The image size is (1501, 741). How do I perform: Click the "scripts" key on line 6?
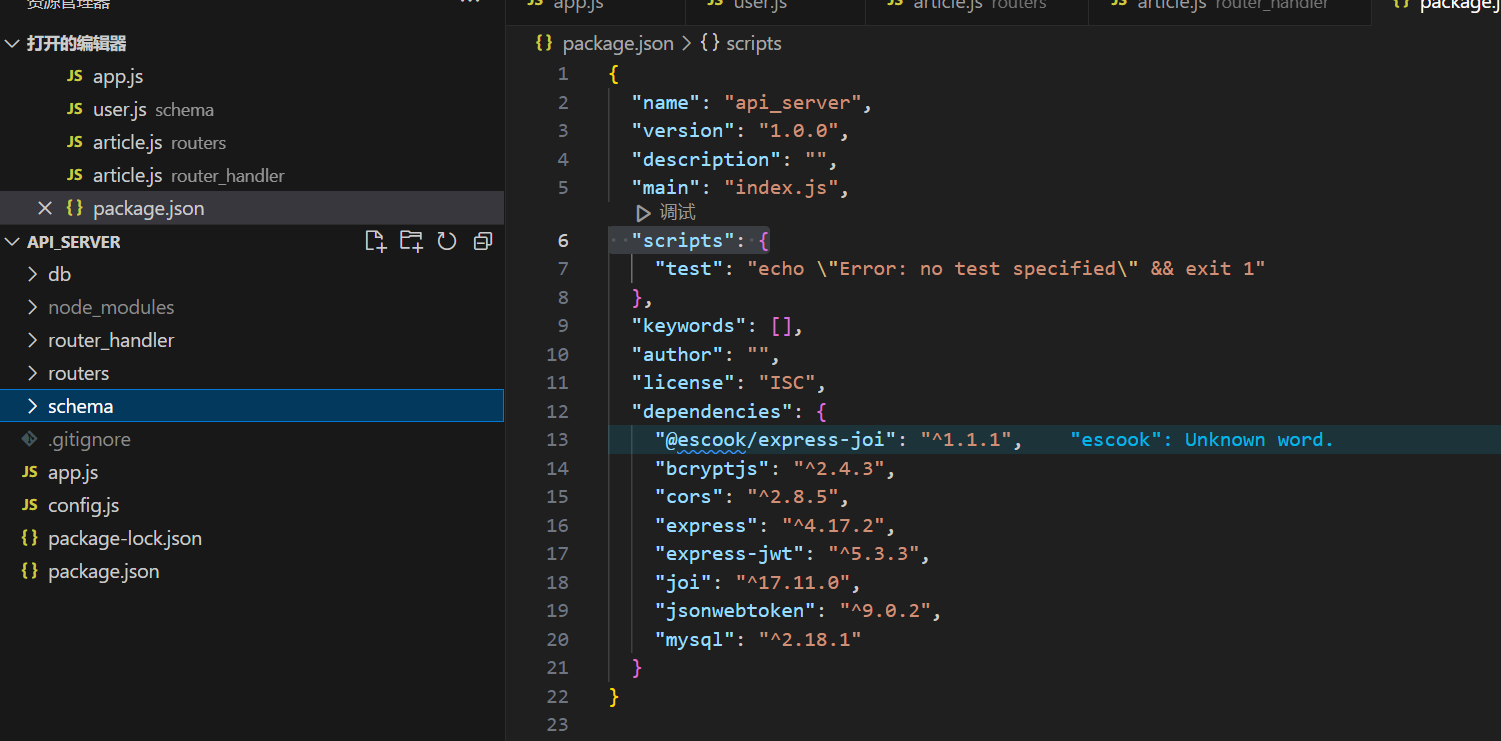coord(684,240)
